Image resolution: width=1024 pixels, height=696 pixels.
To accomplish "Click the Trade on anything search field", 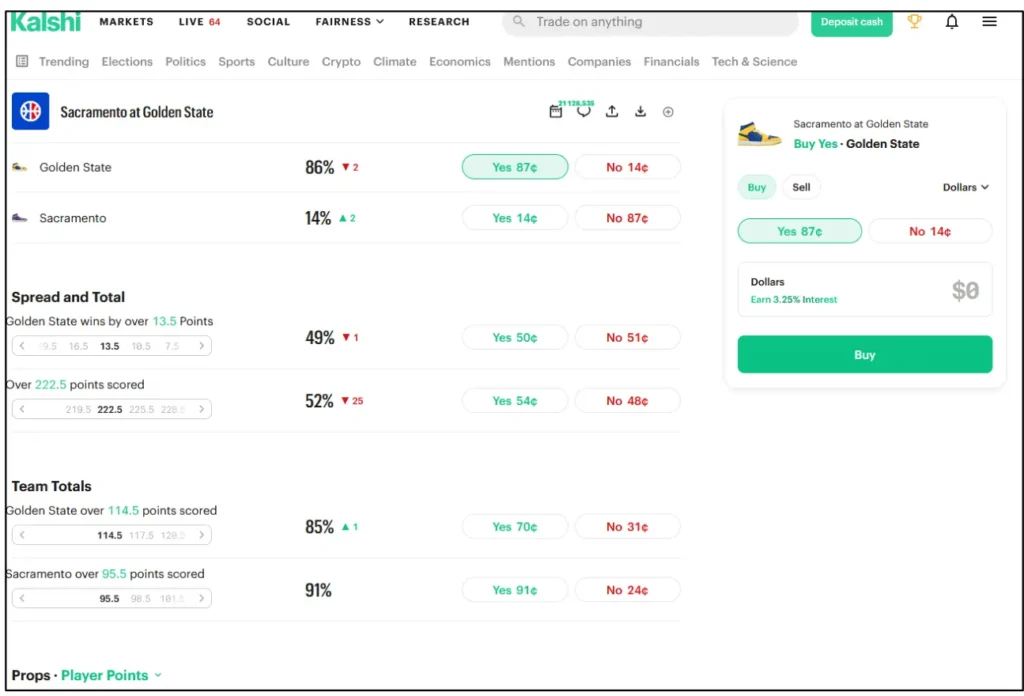I will (x=650, y=22).
